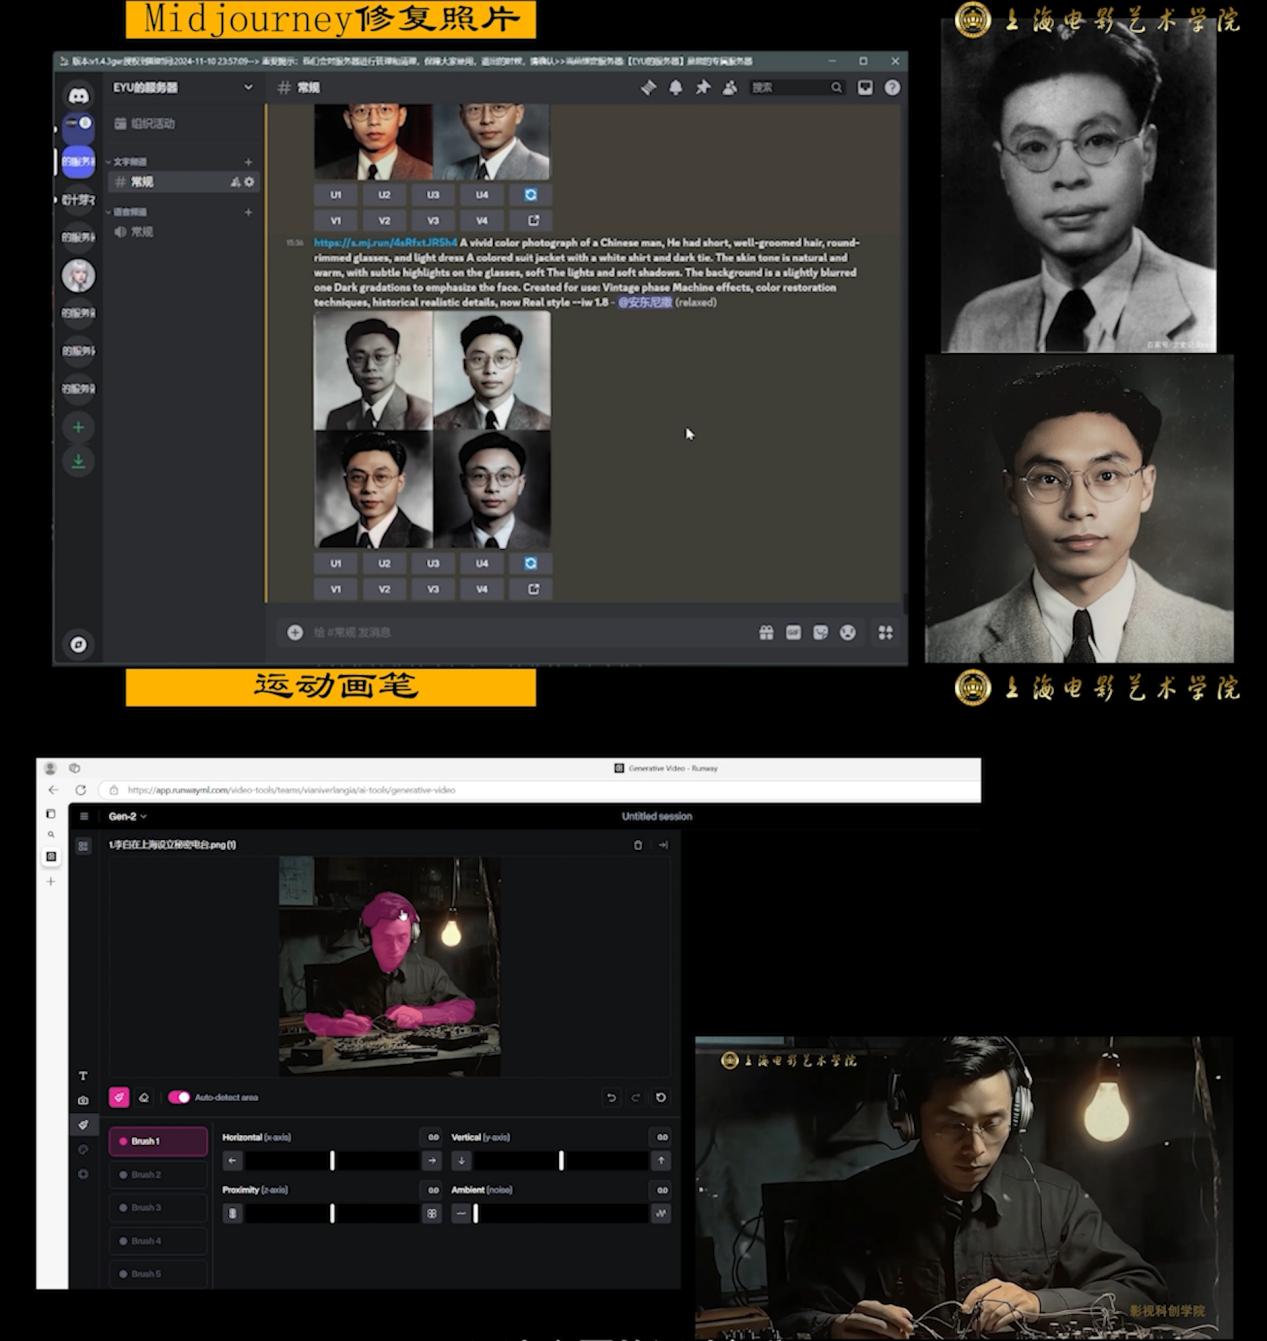Open Discord home direct messages icon
This screenshot has height=1341, width=1267.
coord(78,95)
